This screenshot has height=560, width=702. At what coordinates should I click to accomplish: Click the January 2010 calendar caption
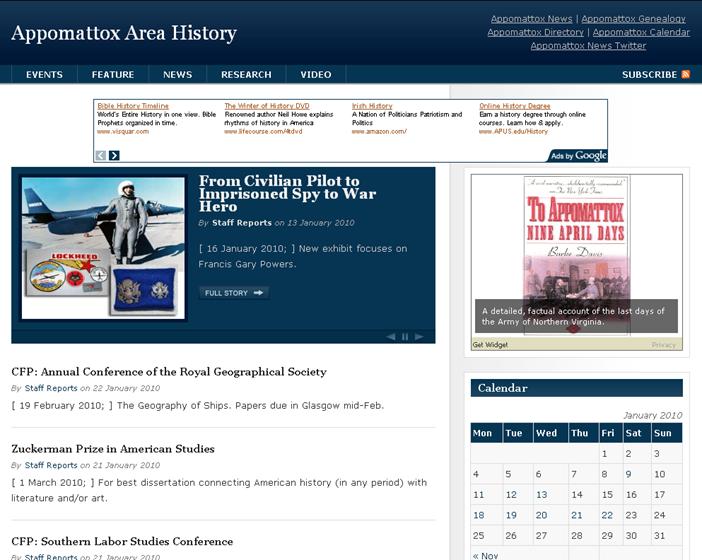(x=653, y=415)
